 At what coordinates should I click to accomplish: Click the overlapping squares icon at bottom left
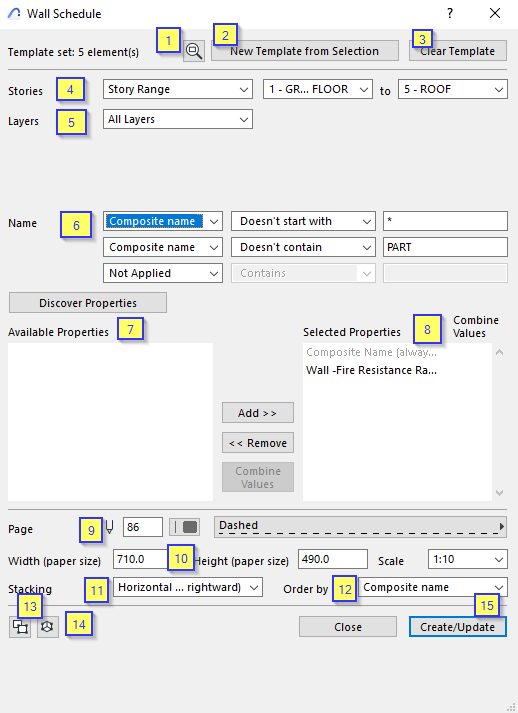20,627
